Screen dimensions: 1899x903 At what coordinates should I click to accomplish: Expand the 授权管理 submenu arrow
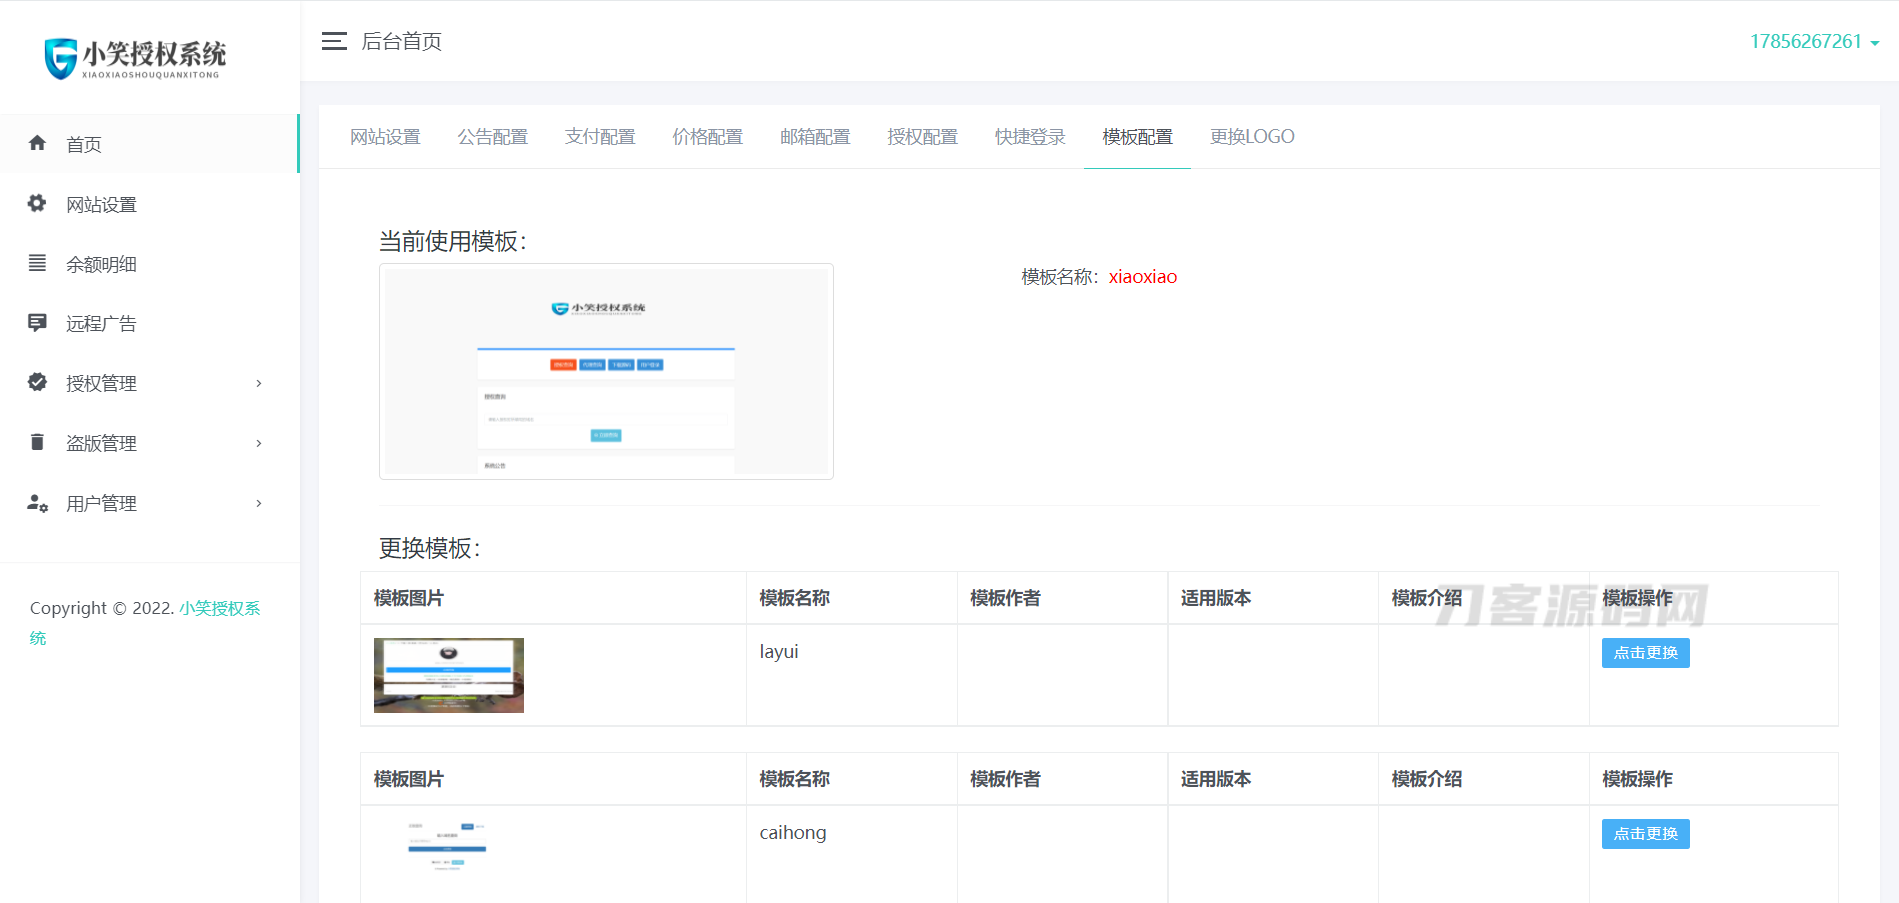point(259,383)
